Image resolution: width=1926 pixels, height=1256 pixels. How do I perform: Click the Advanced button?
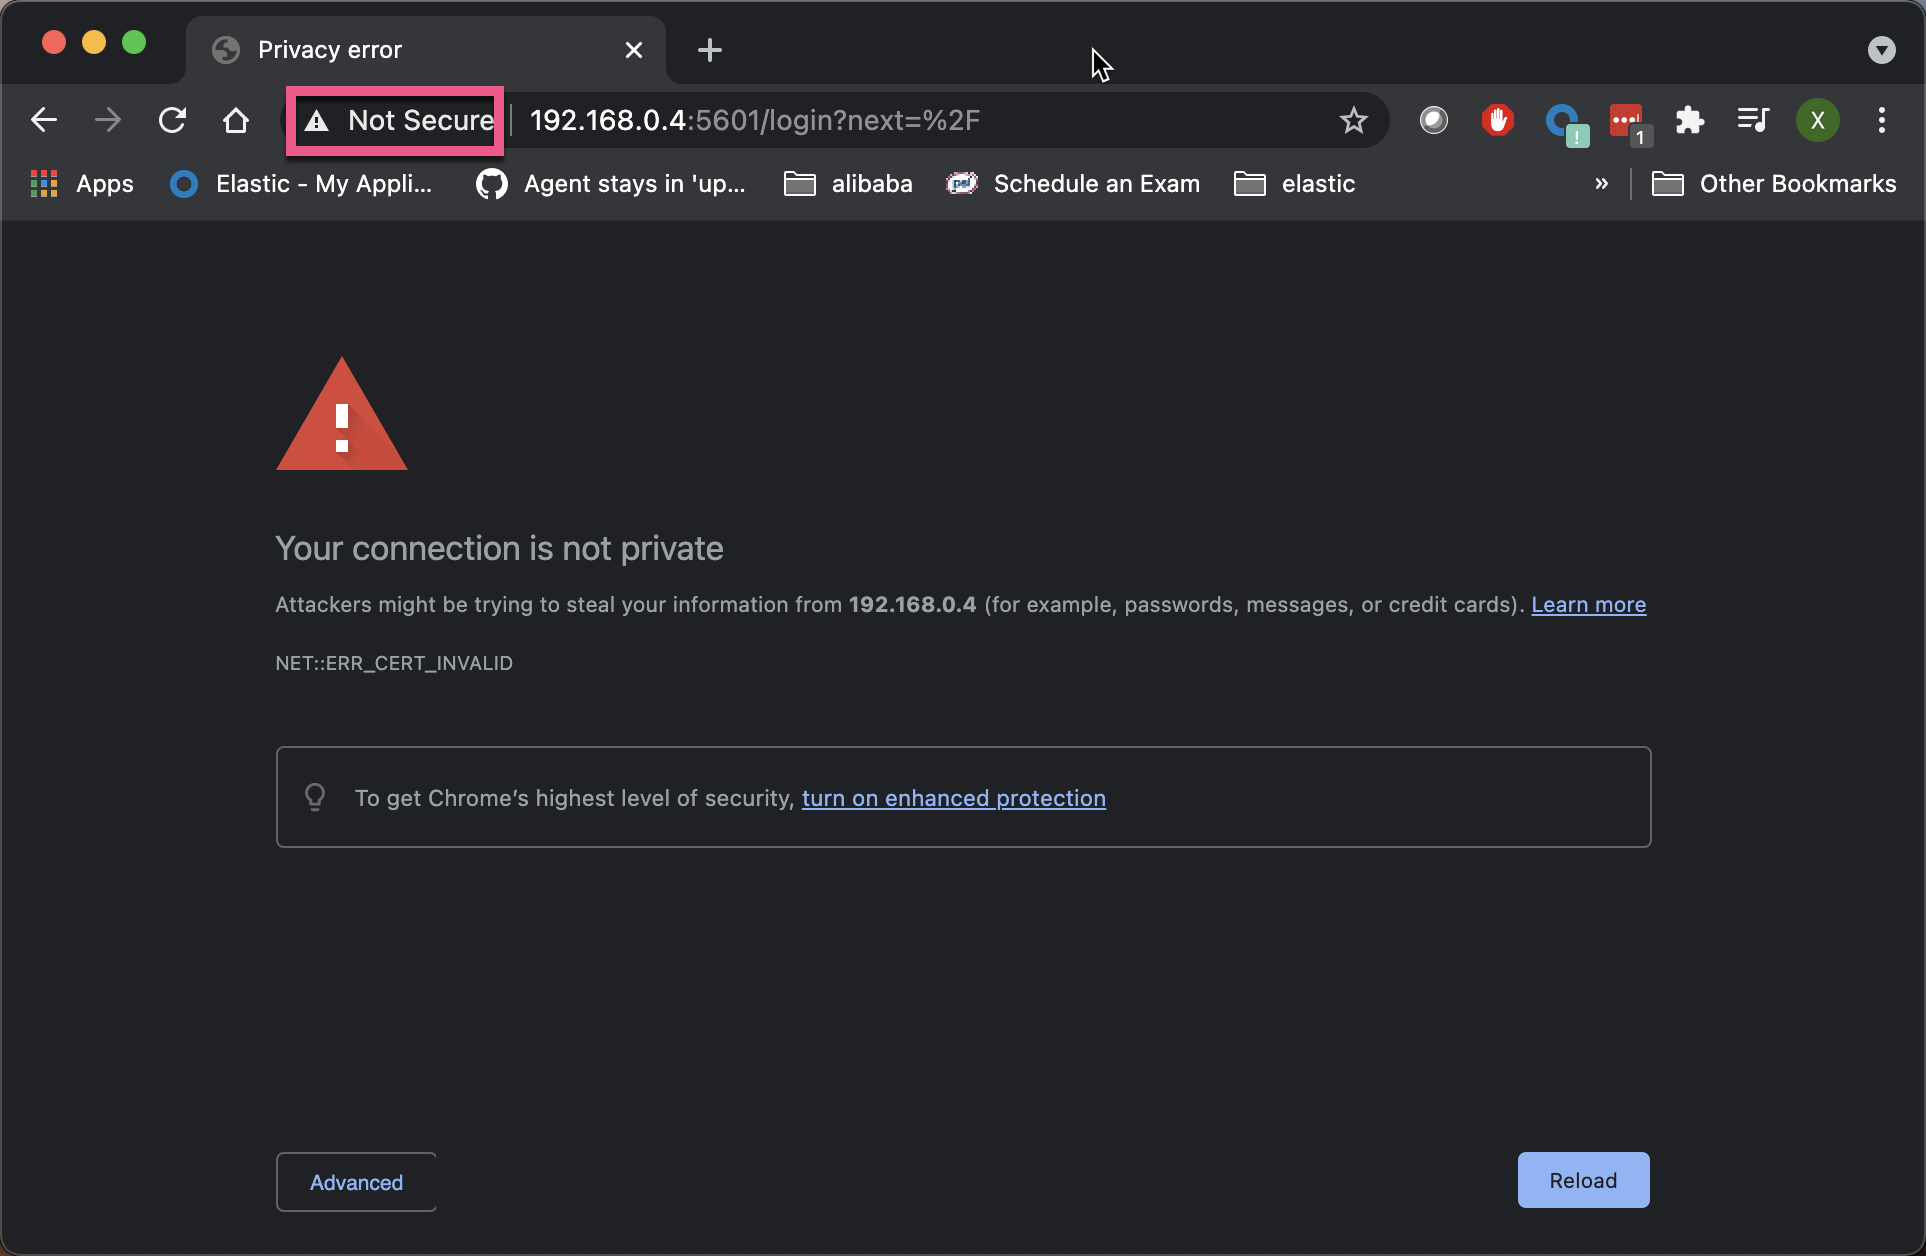point(355,1181)
